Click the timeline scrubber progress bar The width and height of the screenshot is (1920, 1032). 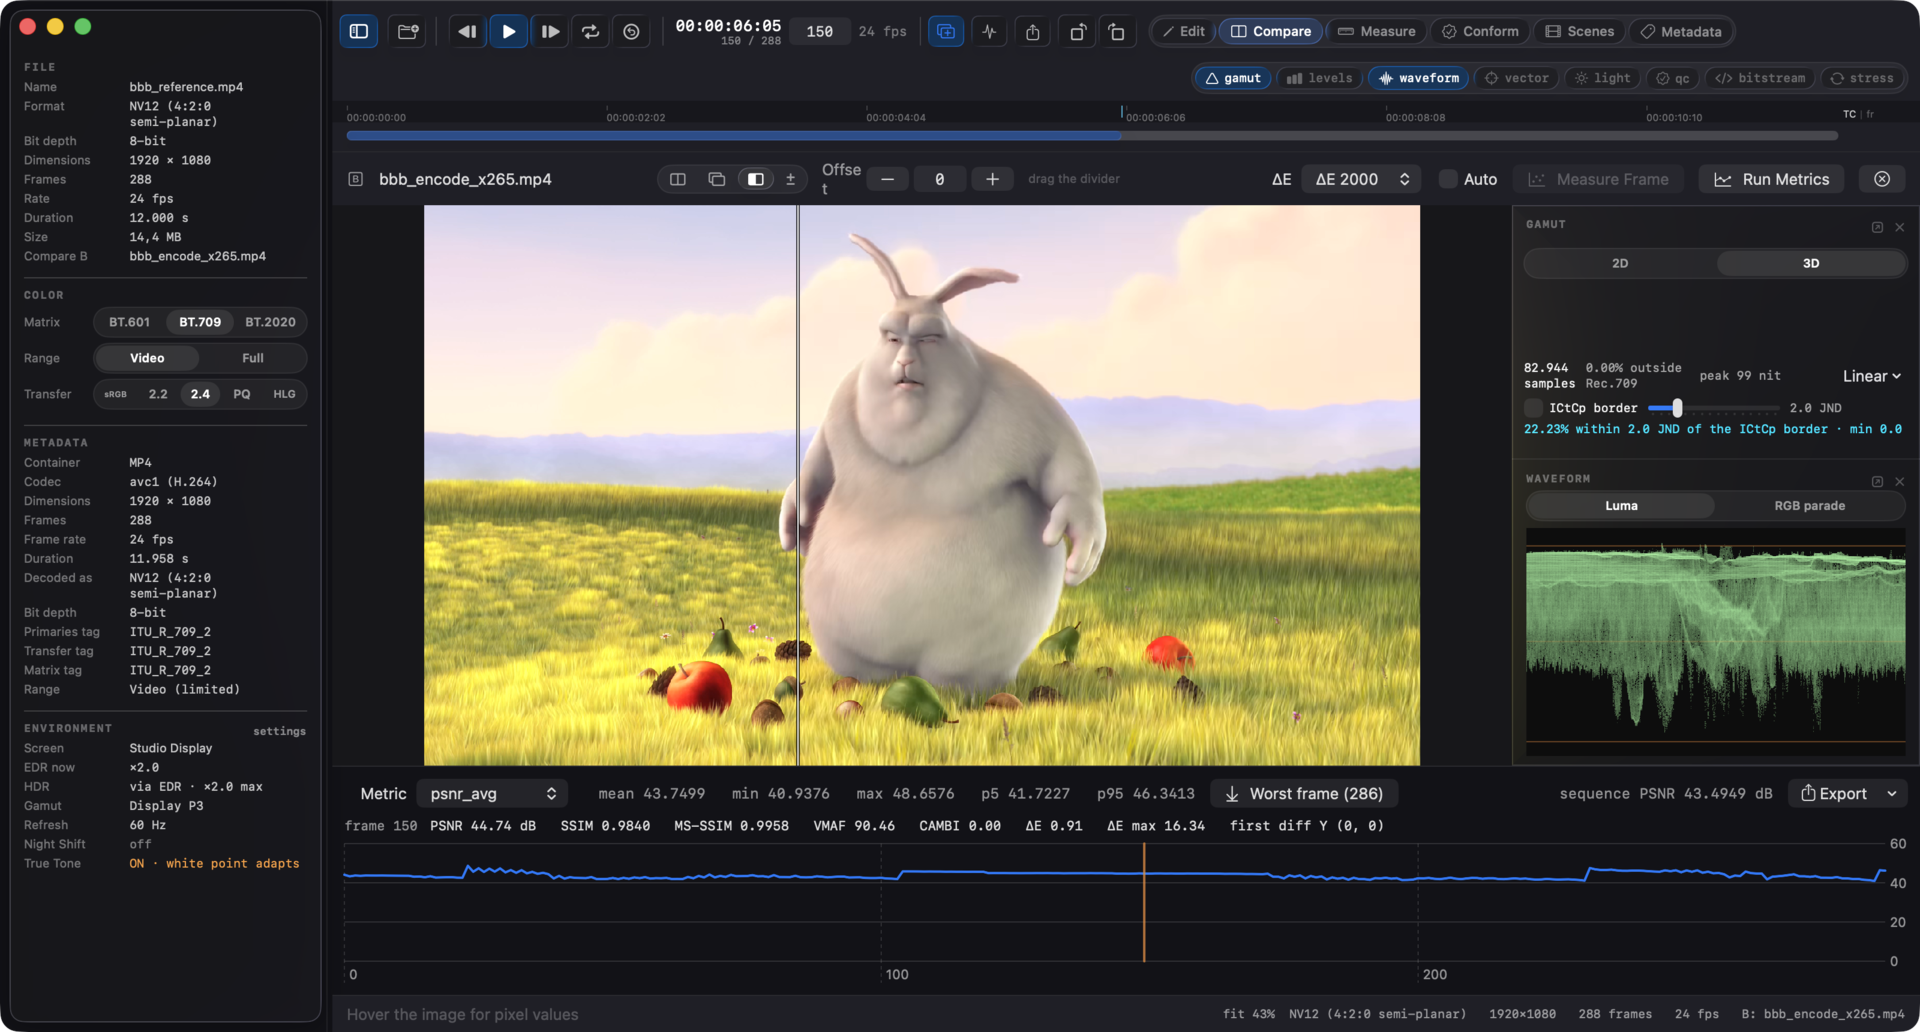pyautogui.click(x=1092, y=135)
